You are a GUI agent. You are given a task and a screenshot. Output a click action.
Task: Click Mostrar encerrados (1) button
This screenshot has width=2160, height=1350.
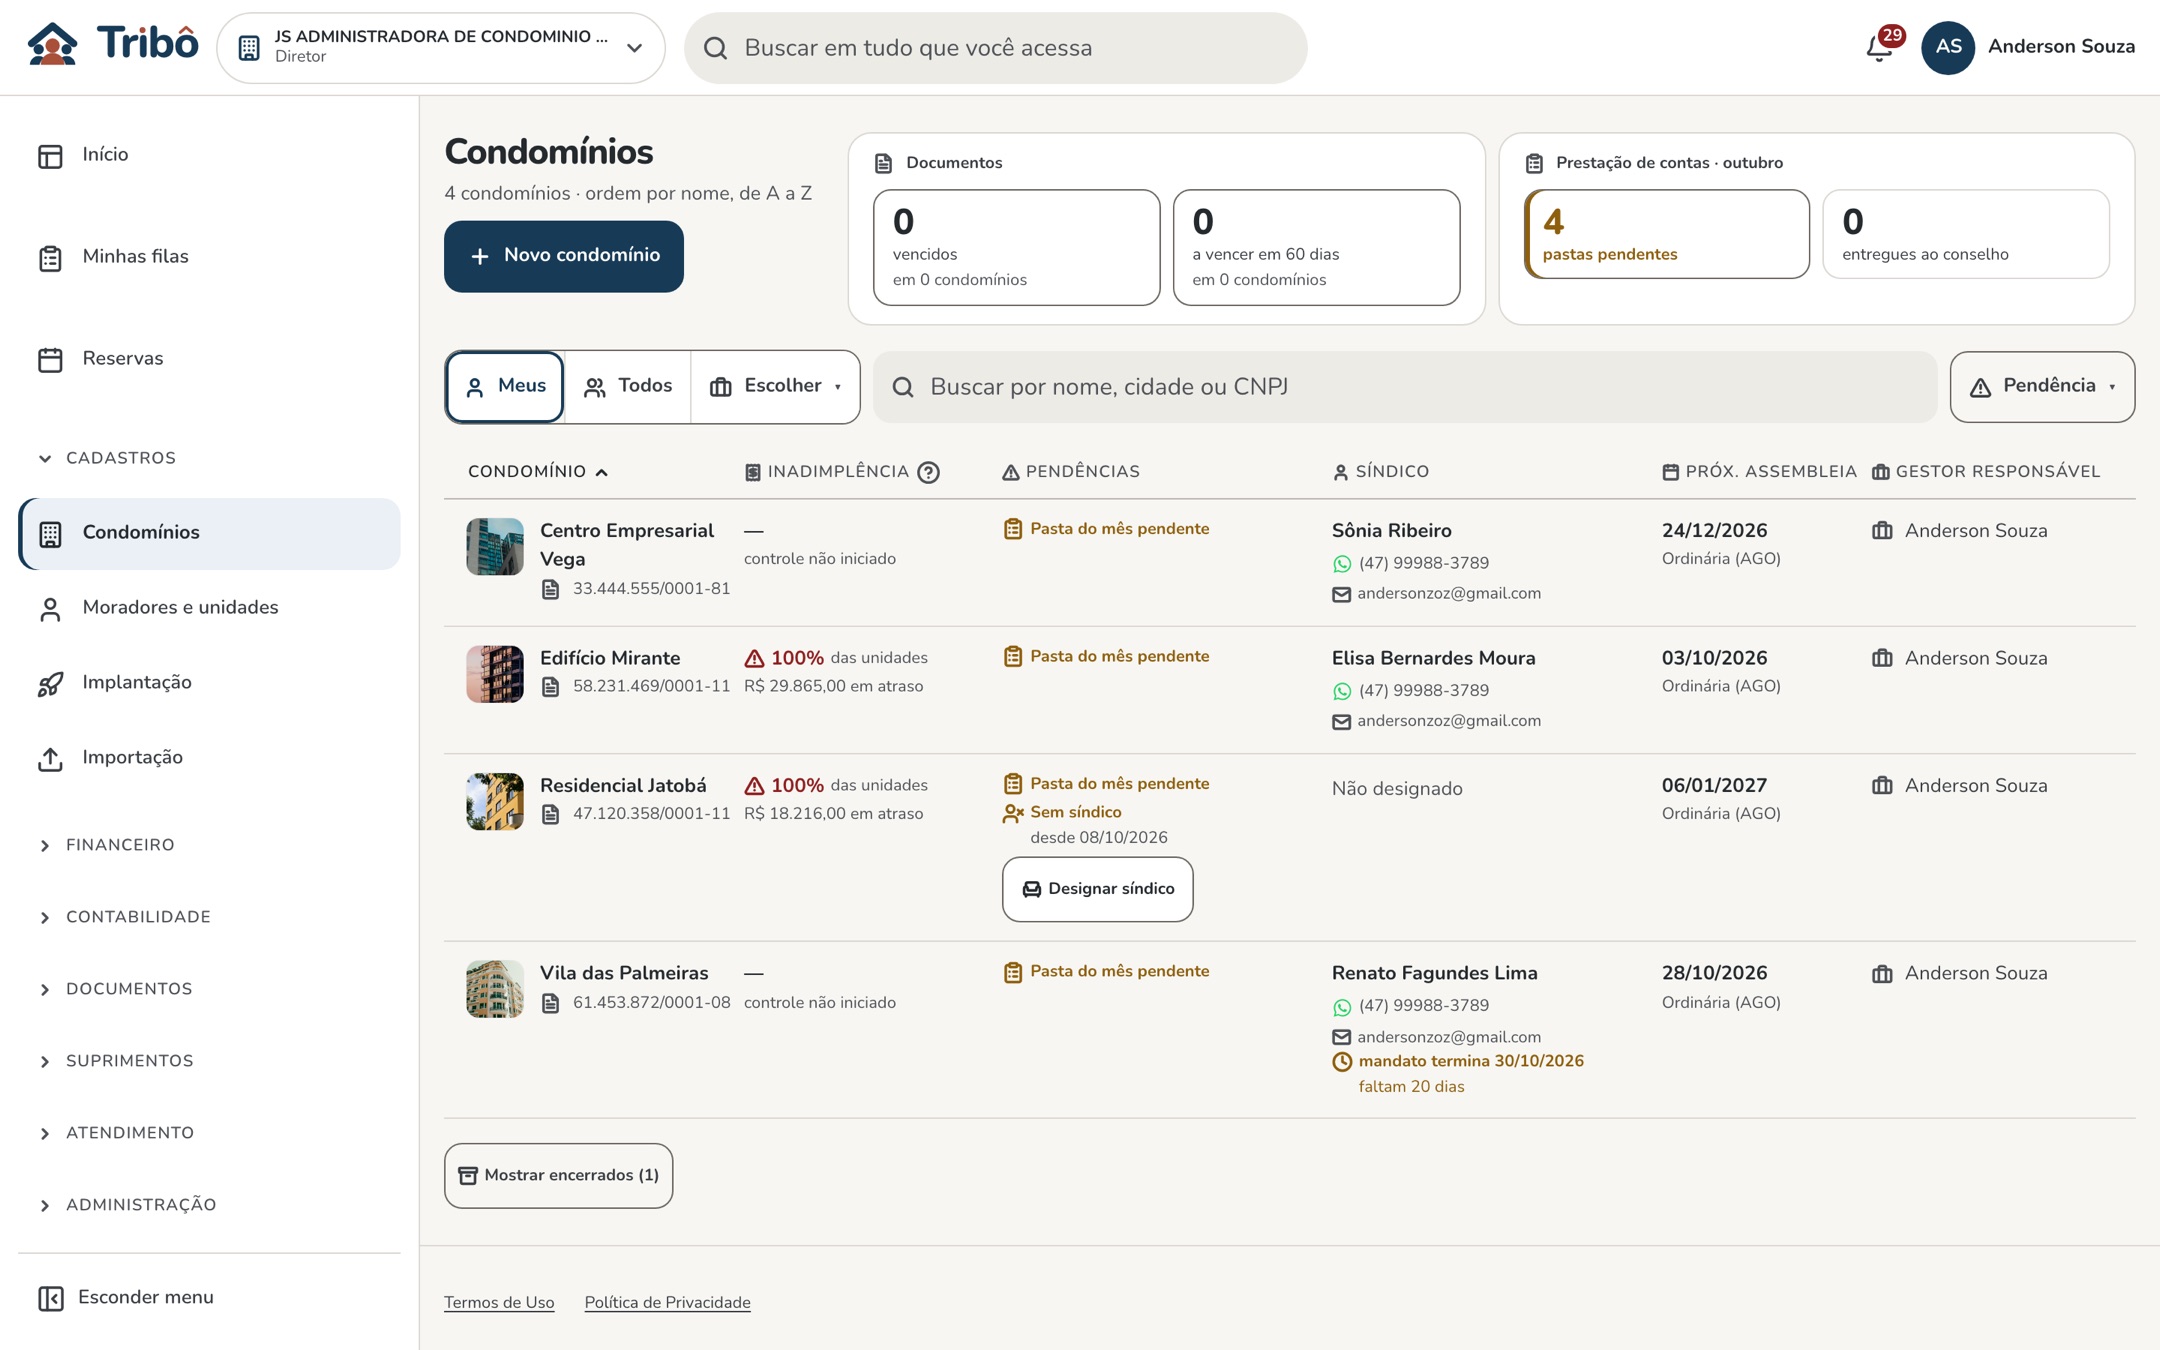[558, 1176]
